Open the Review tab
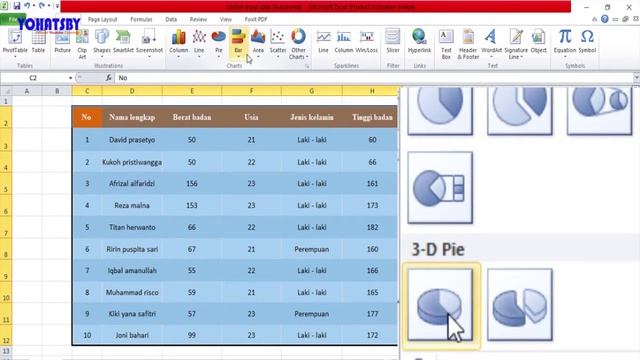Viewport: 640px width, 360px height. (198, 19)
